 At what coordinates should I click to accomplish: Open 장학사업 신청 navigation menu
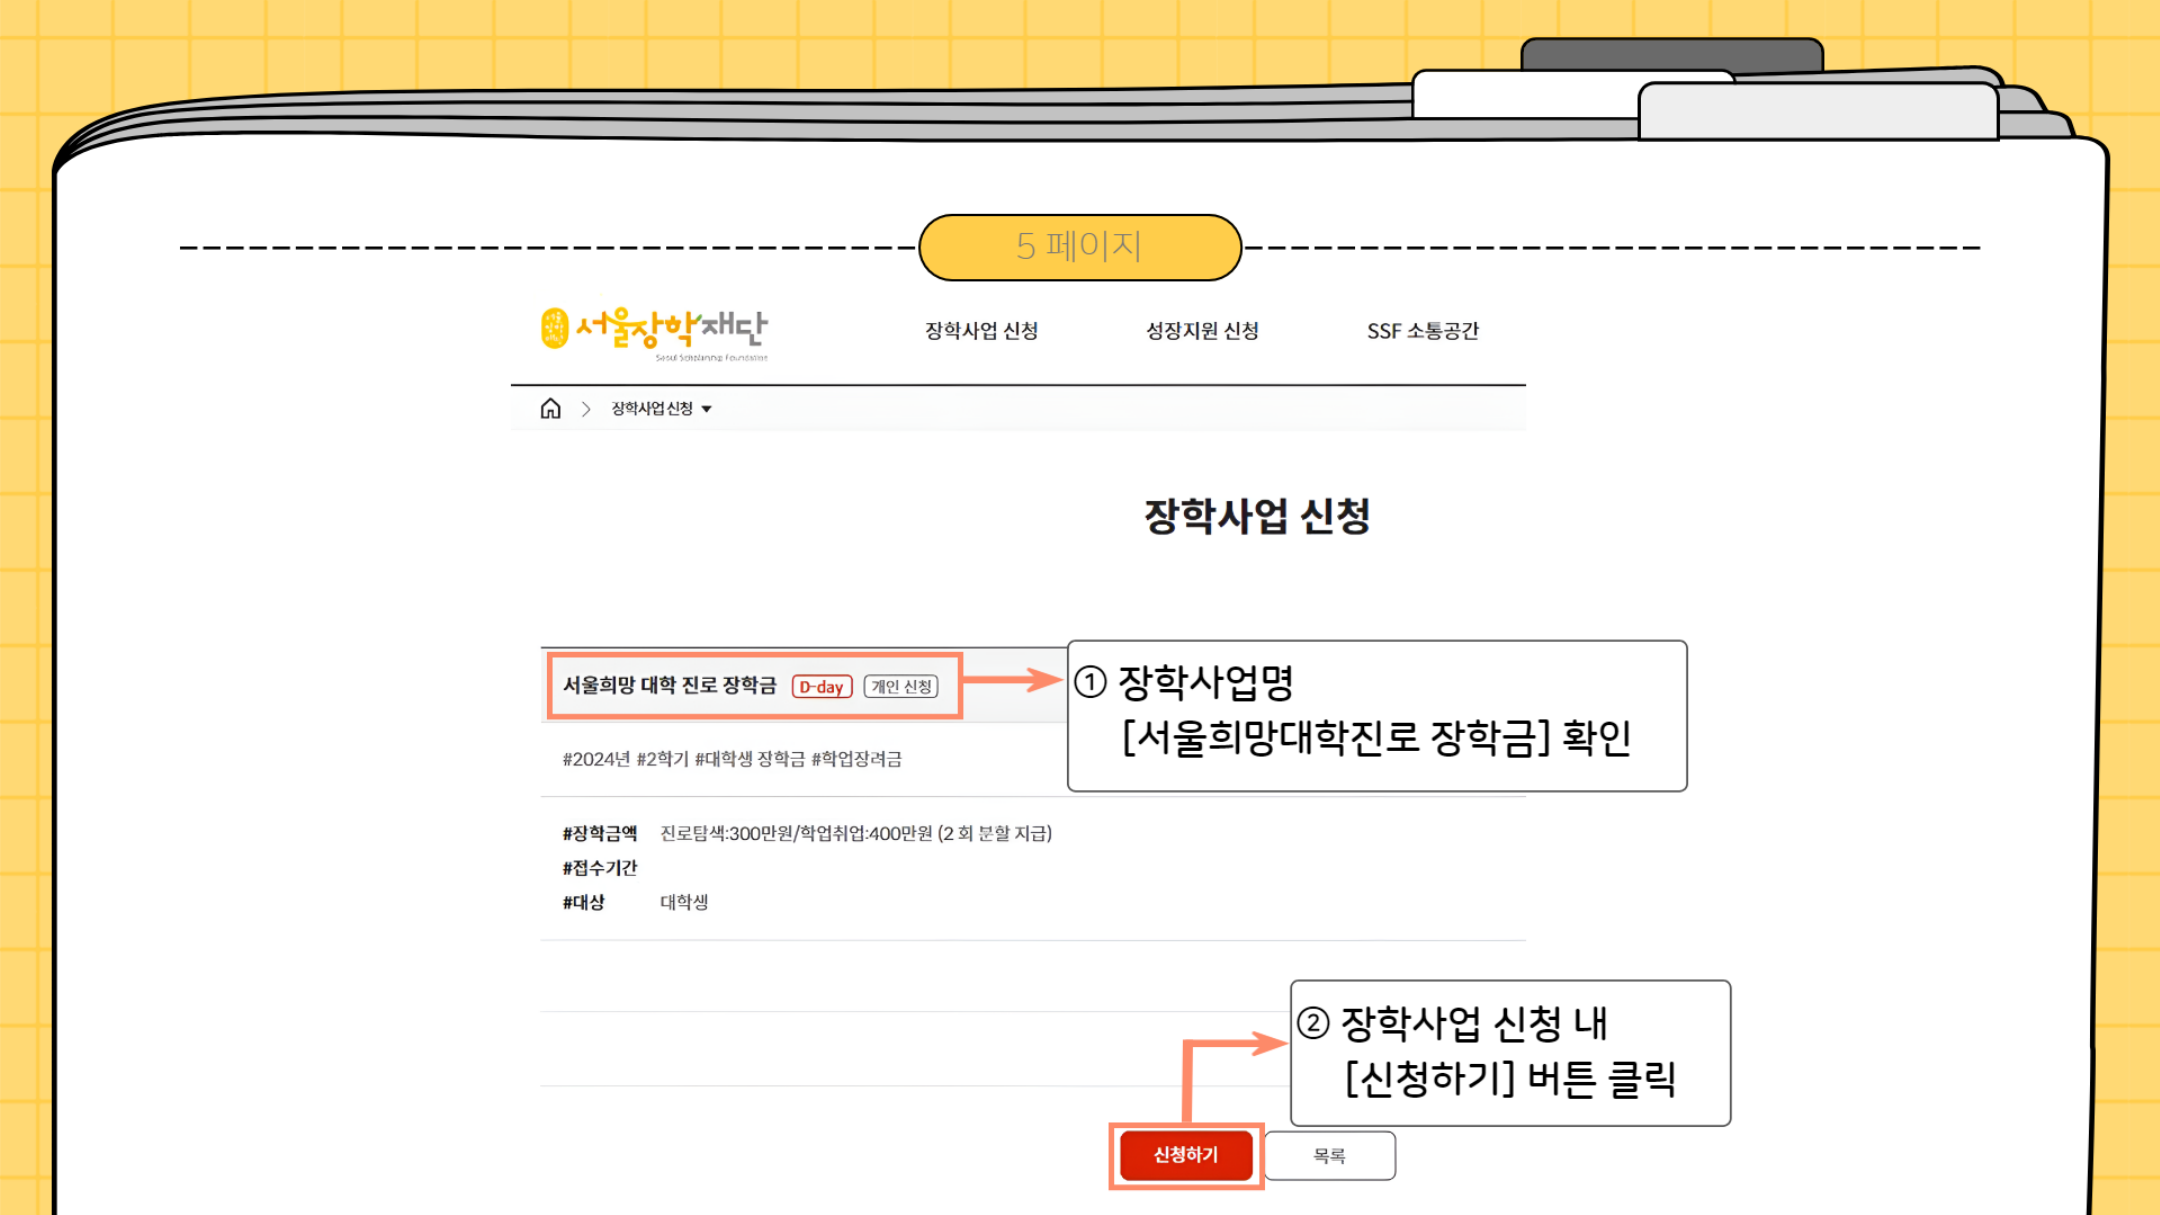pos(981,331)
